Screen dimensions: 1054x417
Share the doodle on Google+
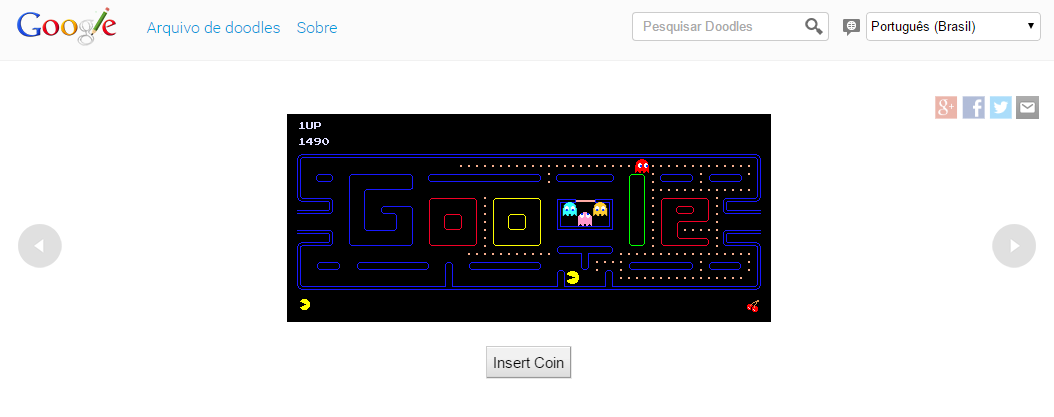click(946, 107)
